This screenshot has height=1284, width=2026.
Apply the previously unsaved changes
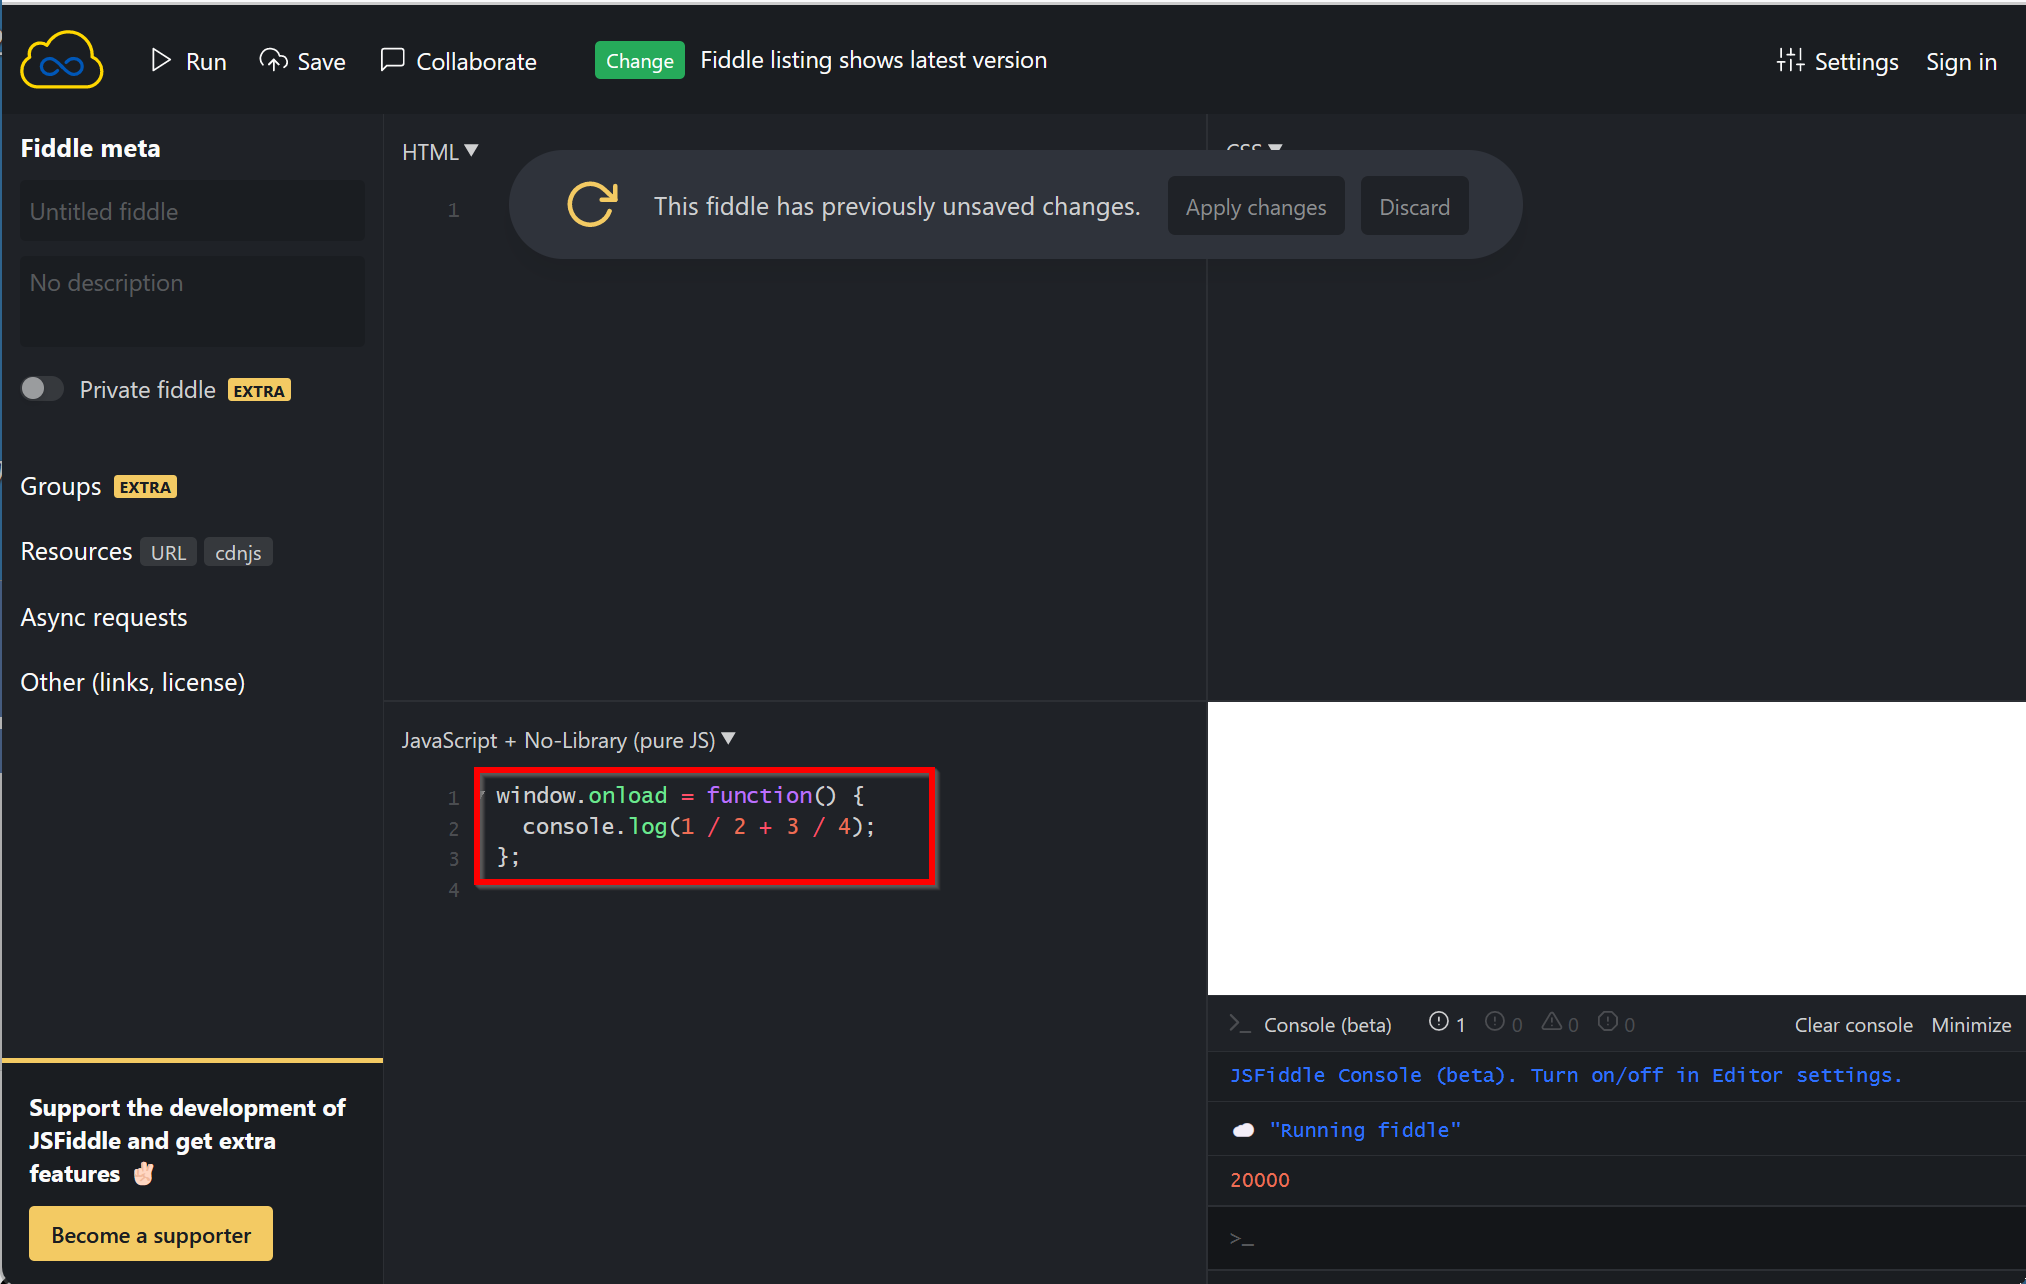click(x=1256, y=207)
